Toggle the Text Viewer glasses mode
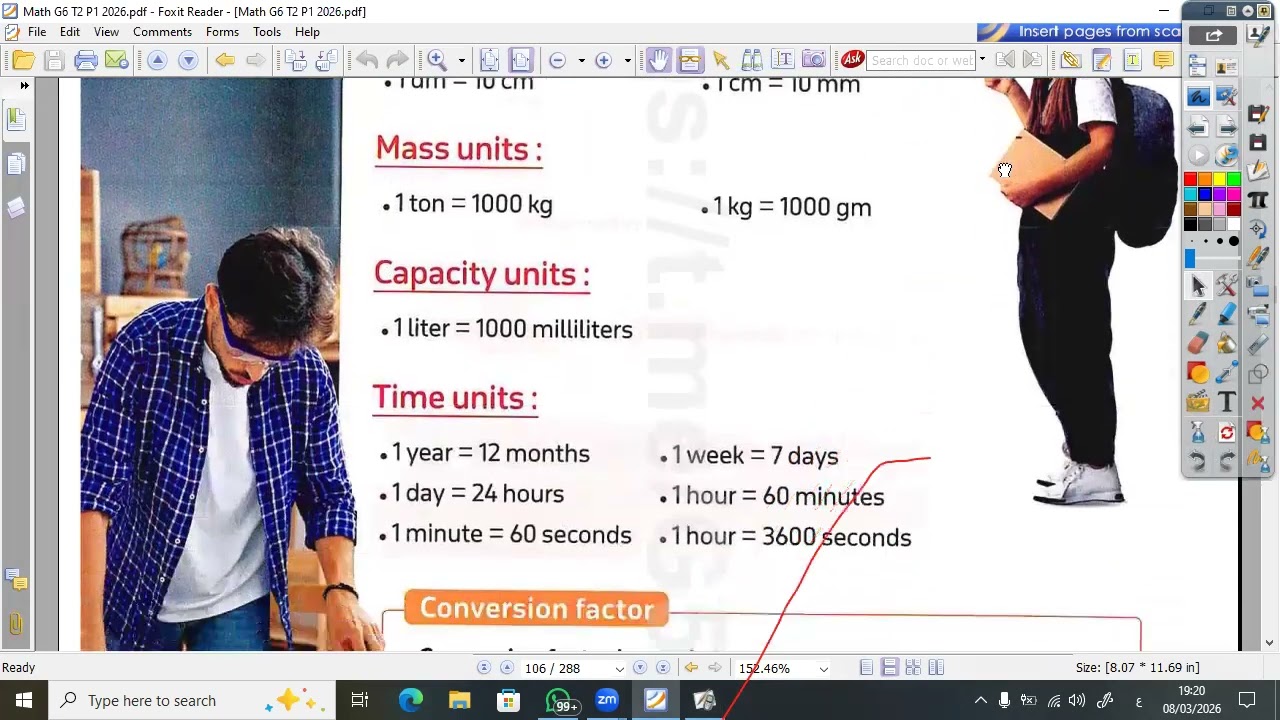The image size is (1280, 720). 690,61
